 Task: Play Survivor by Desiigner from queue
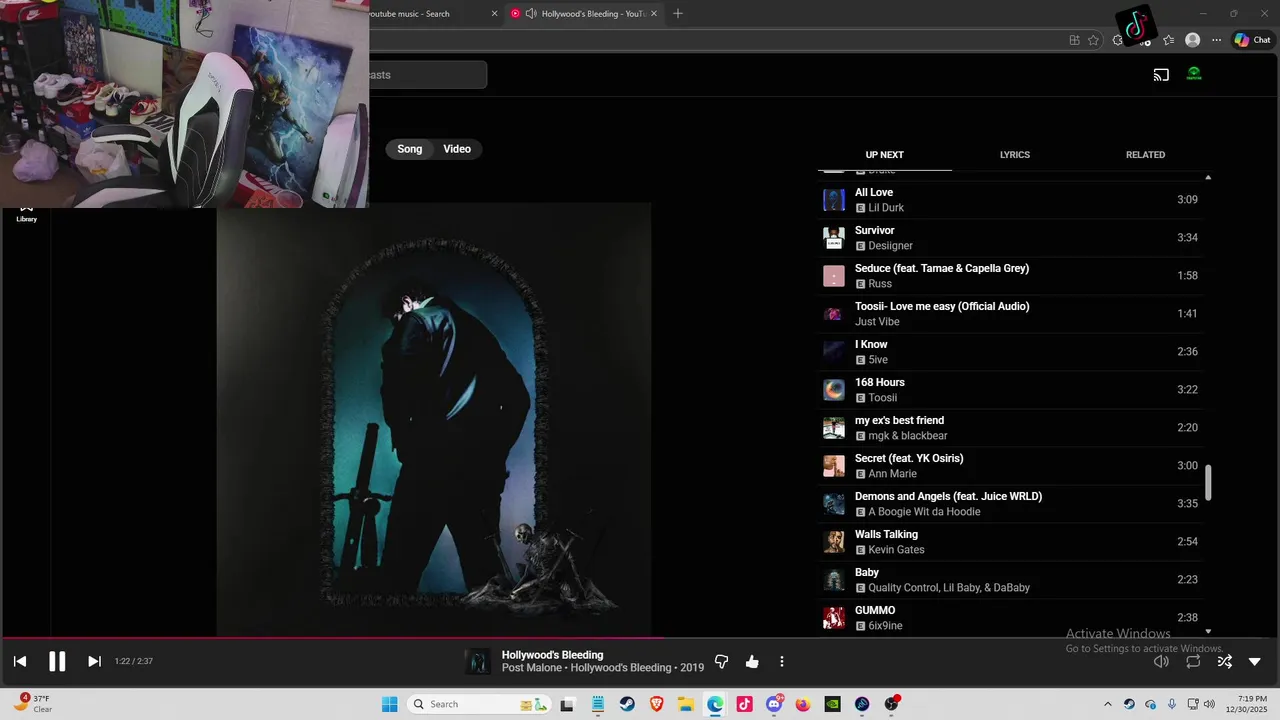(1010, 238)
